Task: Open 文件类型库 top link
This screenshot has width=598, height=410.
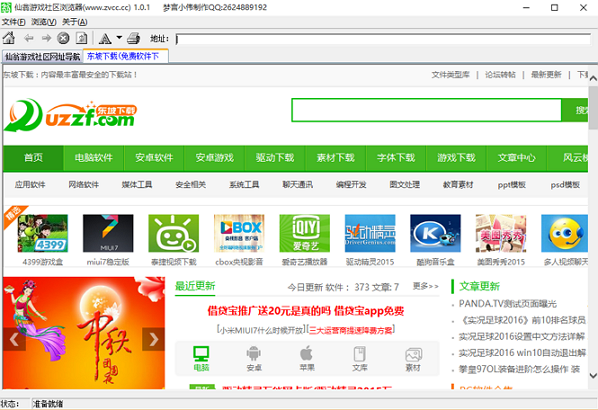Action: 450,75
